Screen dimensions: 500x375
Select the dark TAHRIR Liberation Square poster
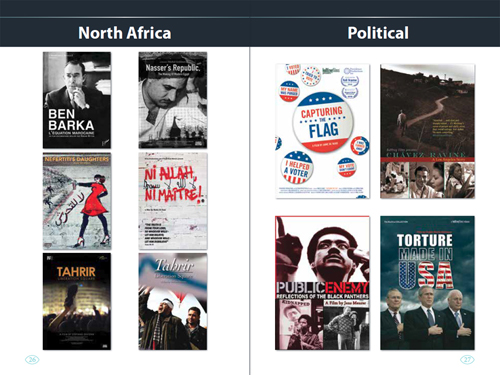coord(77,301)
